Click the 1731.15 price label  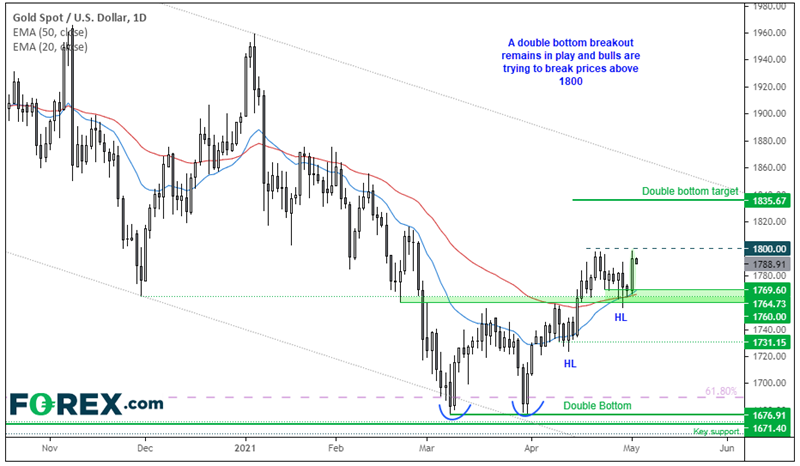coord(768,342)
